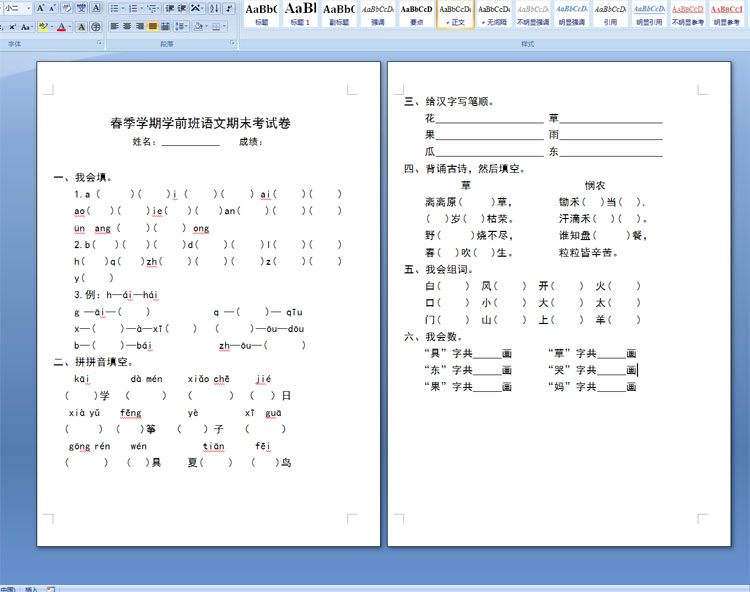Click heading 六、我会数
Screen dimensions: 750x592
[x=433, y=337]
